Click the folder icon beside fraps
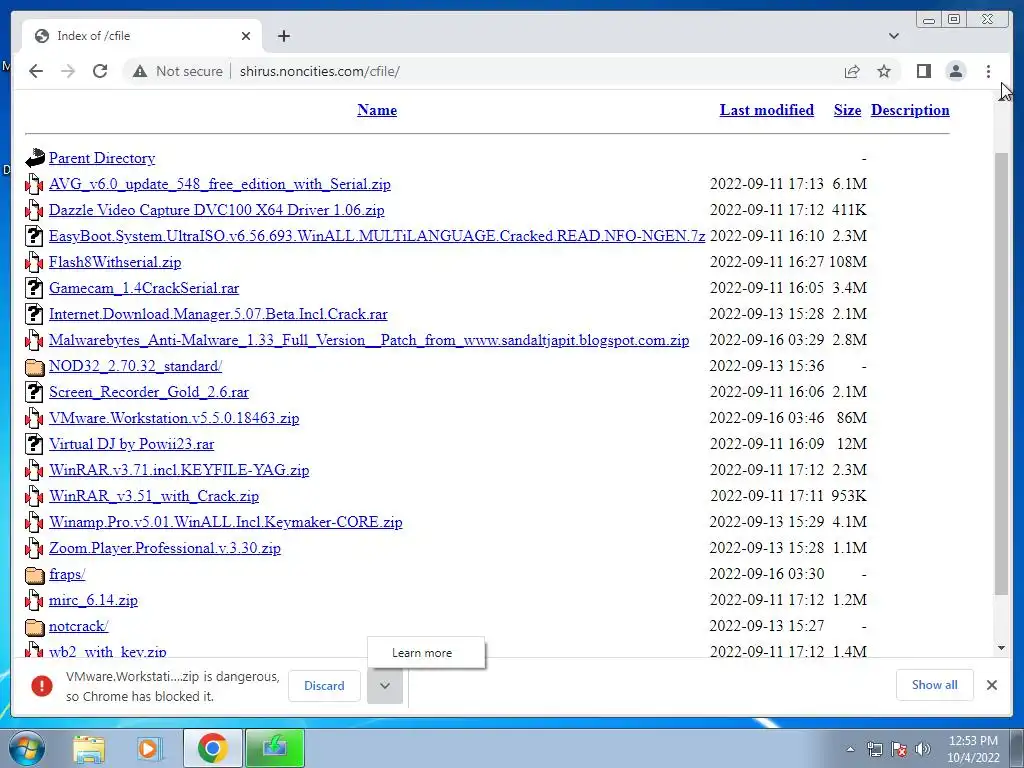 [x=34, y=575]
